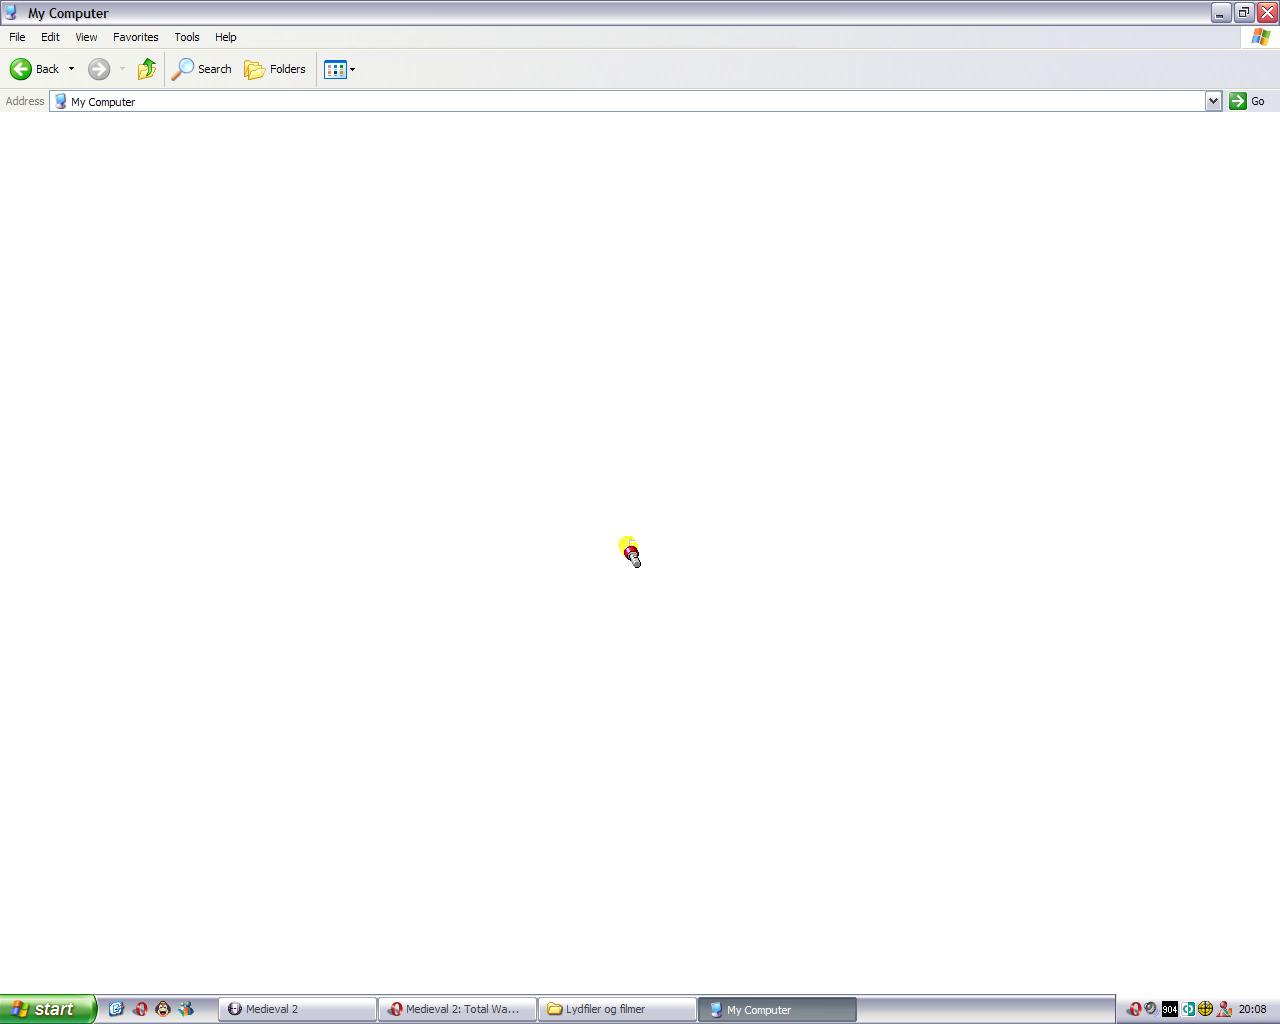
Task: Open the Favorites menu
Action: 135,37
